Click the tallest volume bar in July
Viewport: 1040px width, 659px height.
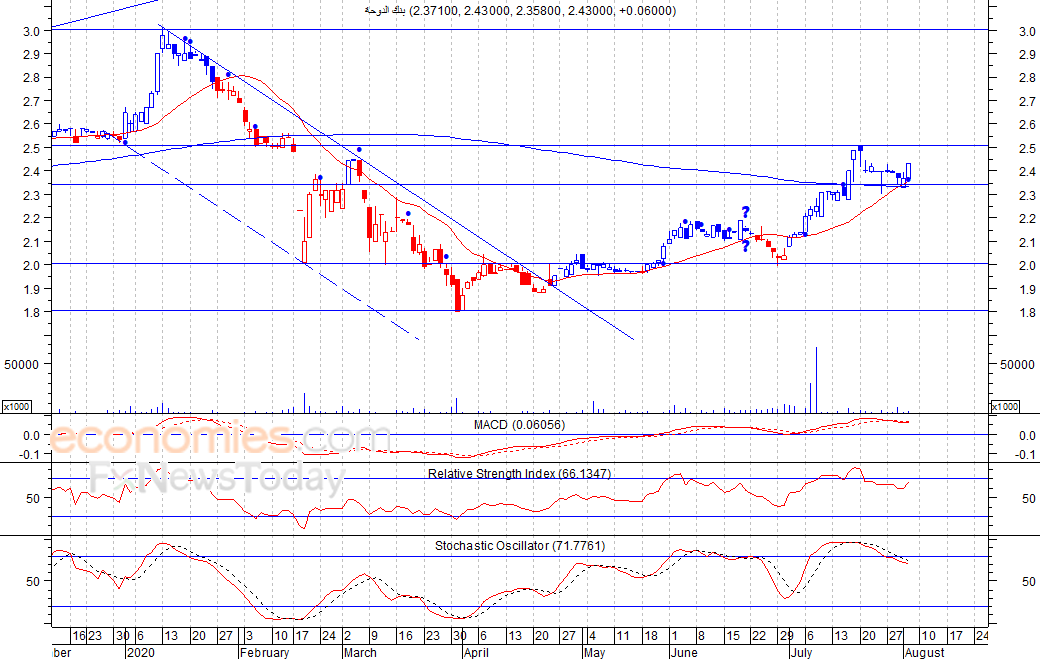coord(817,380)
